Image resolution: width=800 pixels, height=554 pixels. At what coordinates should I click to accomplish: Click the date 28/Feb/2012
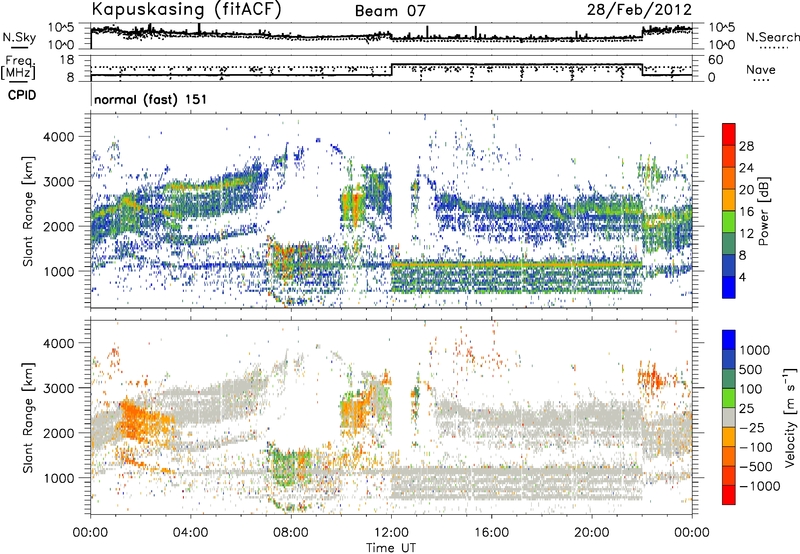[x=639, y=10]
